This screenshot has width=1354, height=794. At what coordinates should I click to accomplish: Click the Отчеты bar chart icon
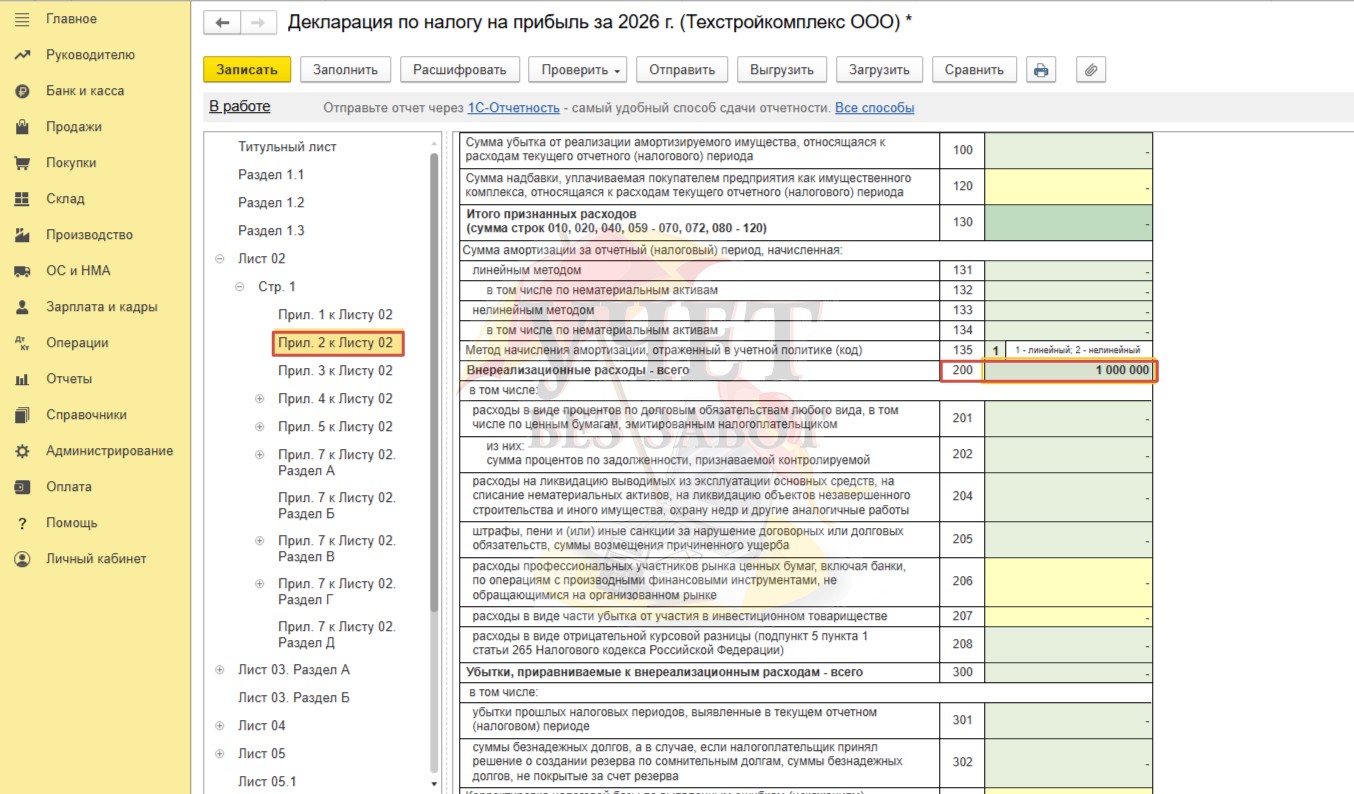click(x=22, y=379)
